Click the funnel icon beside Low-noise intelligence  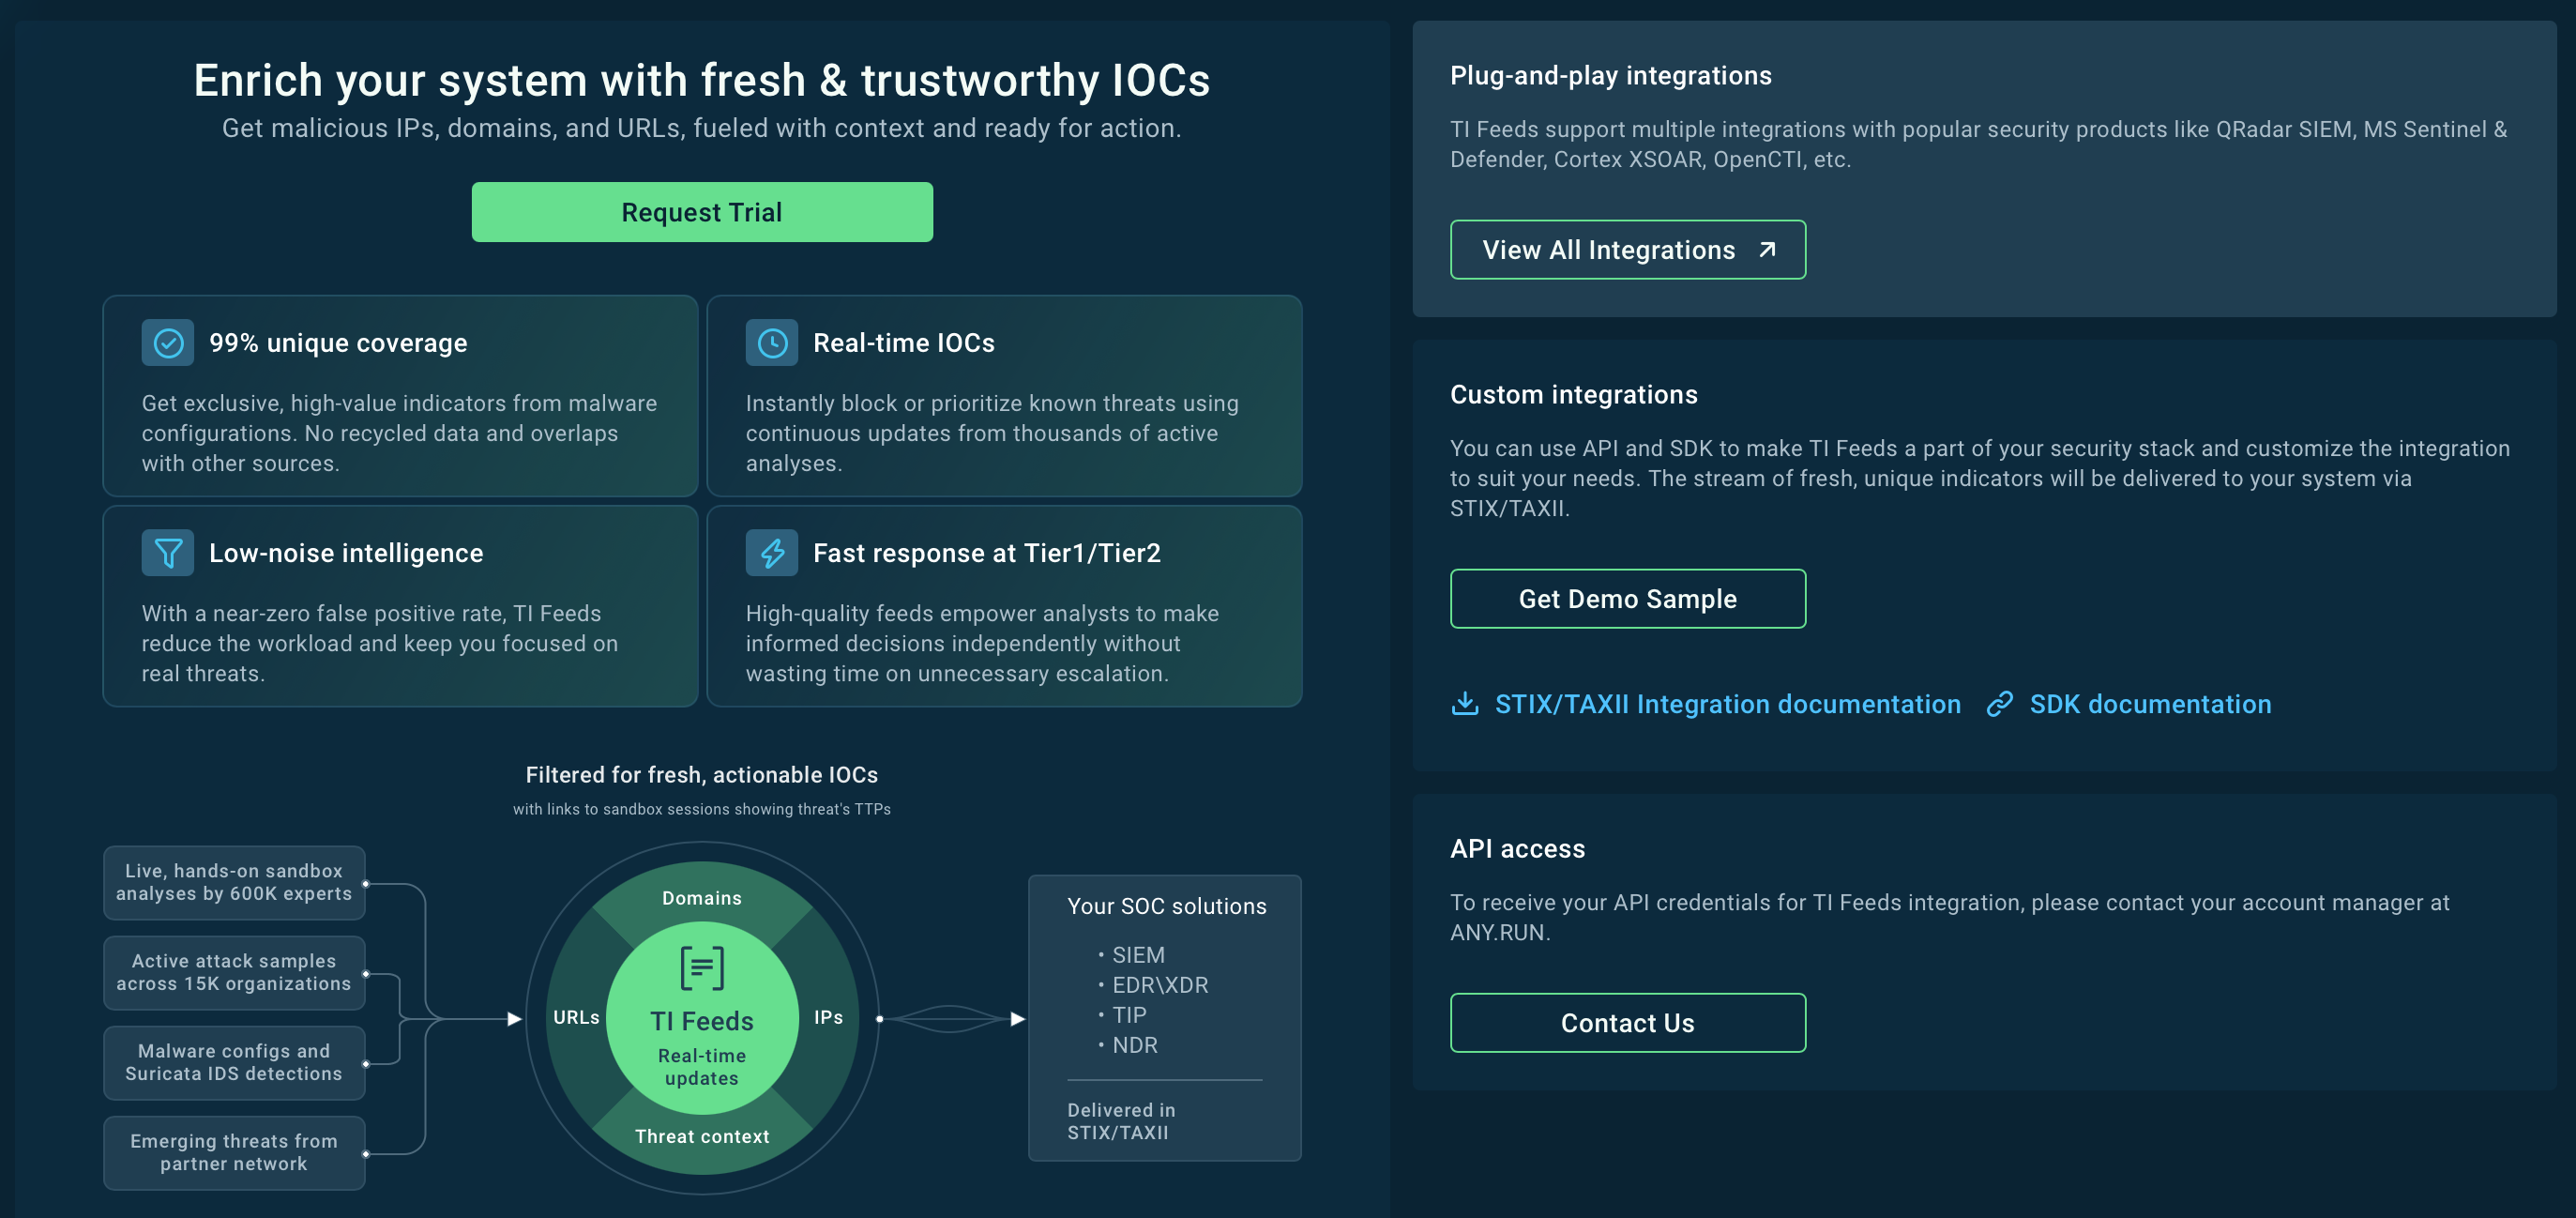[168, 553]
